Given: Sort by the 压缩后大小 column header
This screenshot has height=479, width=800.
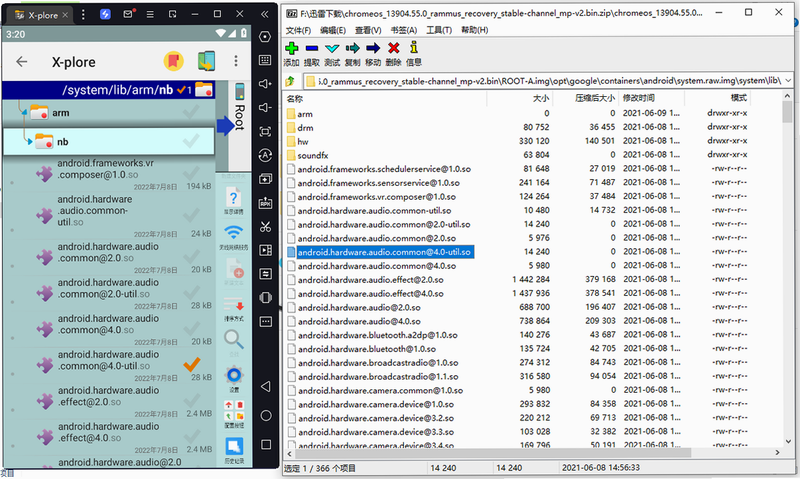Looking at the screenshot, I should click(x=586, y=98).
